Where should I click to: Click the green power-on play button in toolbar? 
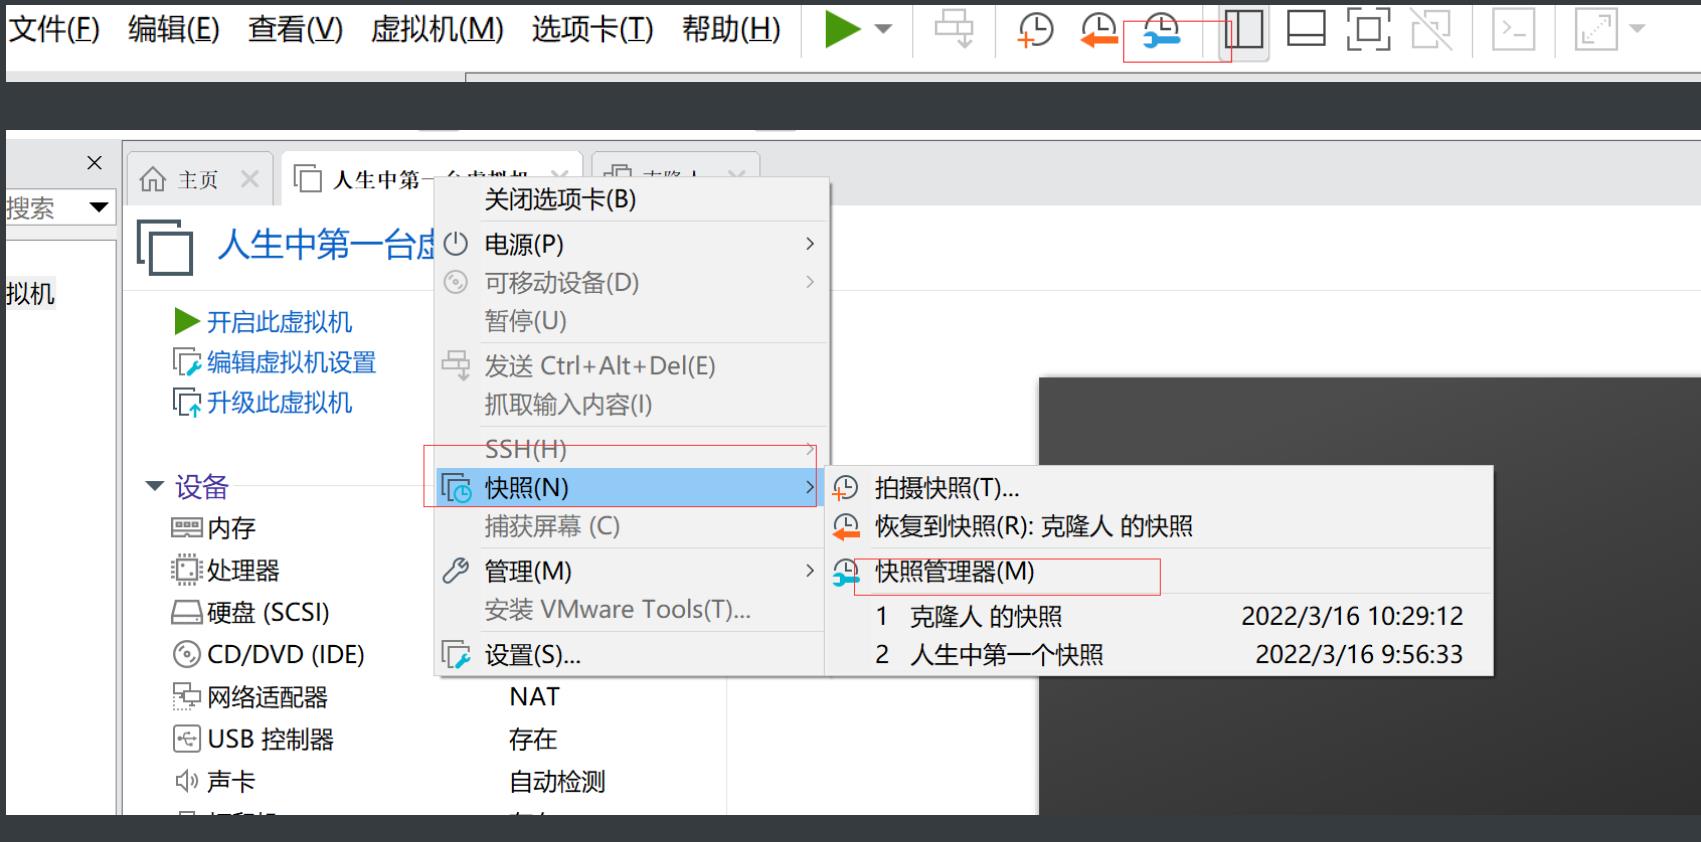tap(842, 29)
